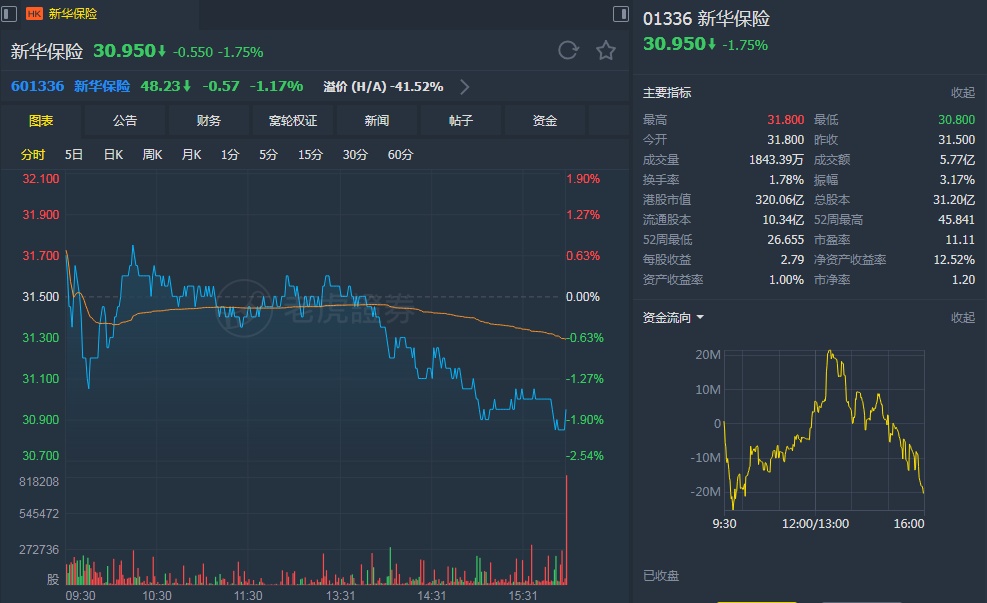Collapse the 资金流向 section
This screenshot has width=987, height=603.
pos(962,318)
